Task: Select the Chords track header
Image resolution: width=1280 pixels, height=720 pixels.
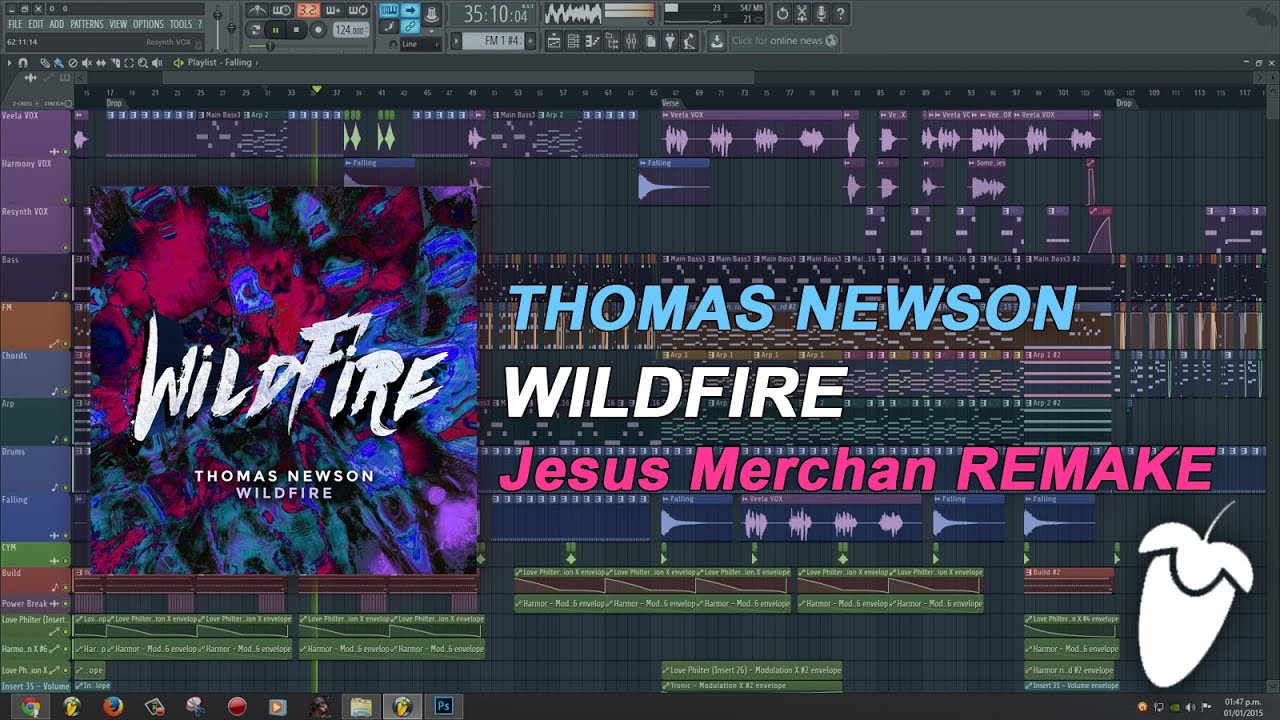Action: point(36,372)
